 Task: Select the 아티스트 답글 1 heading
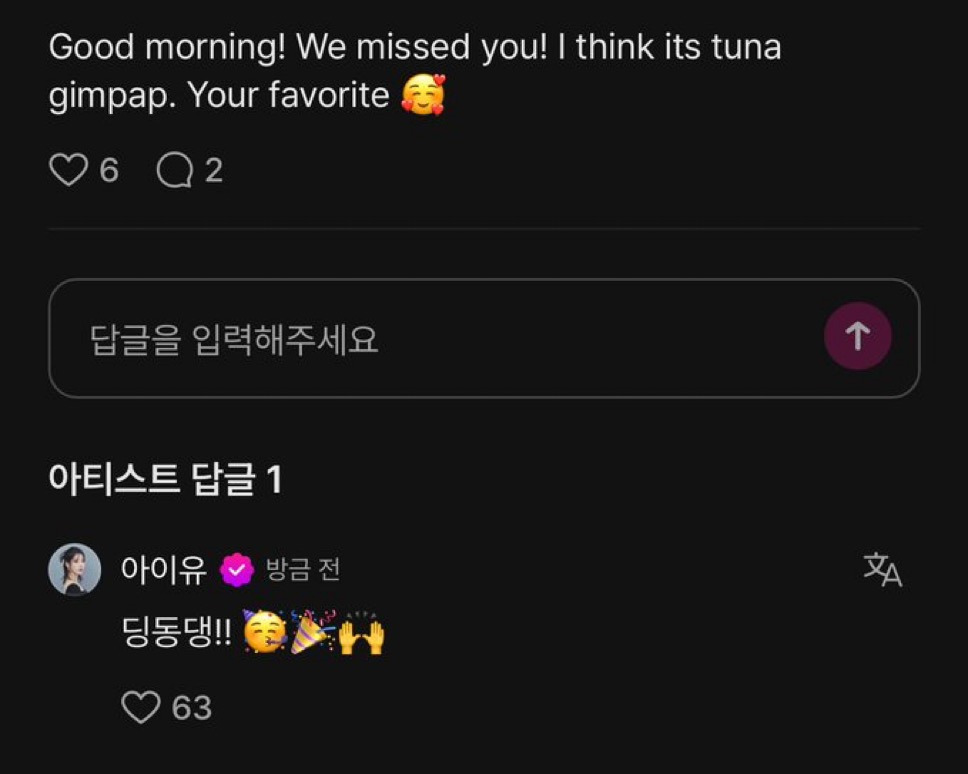point(165,481)
